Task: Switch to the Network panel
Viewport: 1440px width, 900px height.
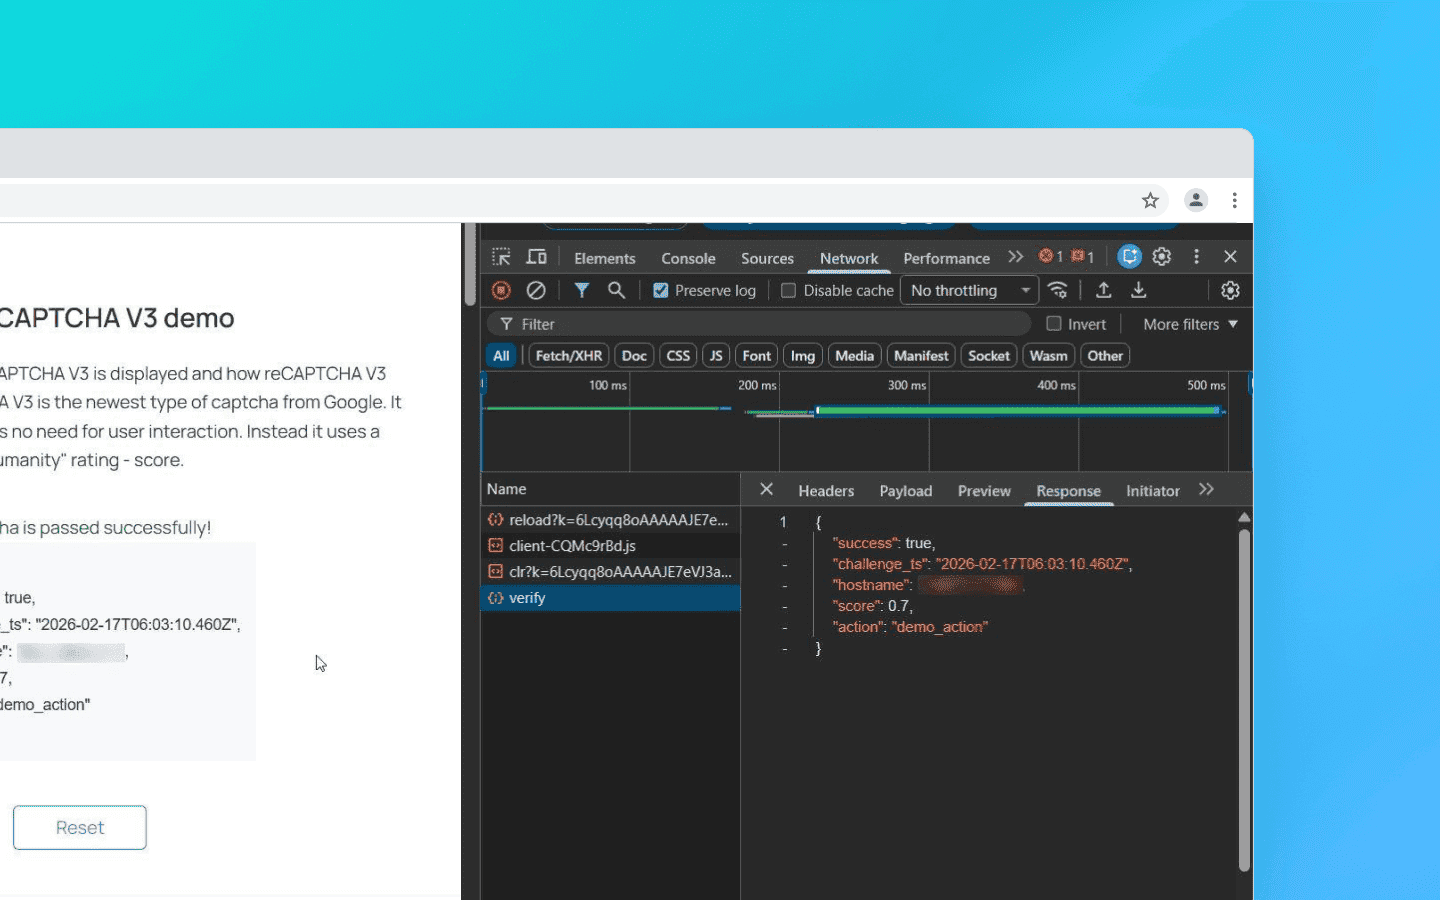Action: pos(849,258)
